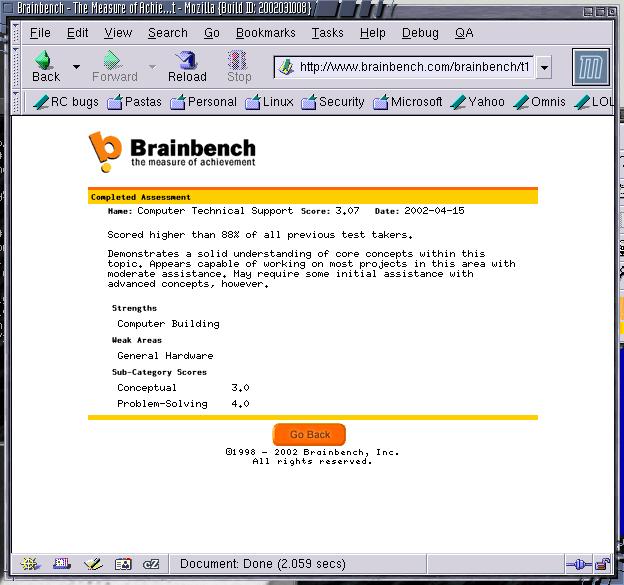
Task: Click the 'Completed Assessment' header text
Action: (x=140, y=197)
